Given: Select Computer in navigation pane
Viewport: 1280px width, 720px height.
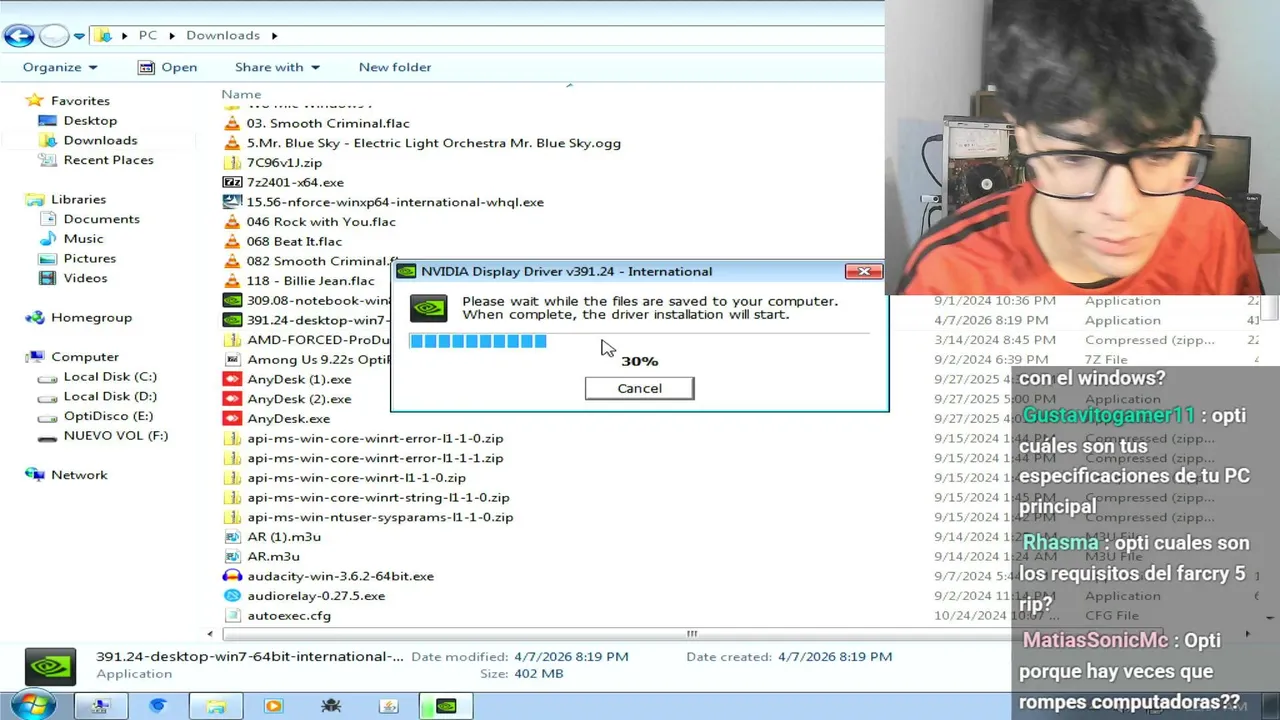Looking at the screenshot, I should coord(85,357).
